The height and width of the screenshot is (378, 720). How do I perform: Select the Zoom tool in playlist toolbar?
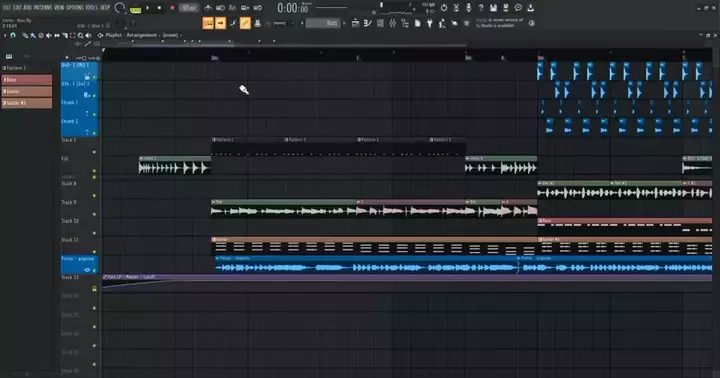[x=80, y=35]
